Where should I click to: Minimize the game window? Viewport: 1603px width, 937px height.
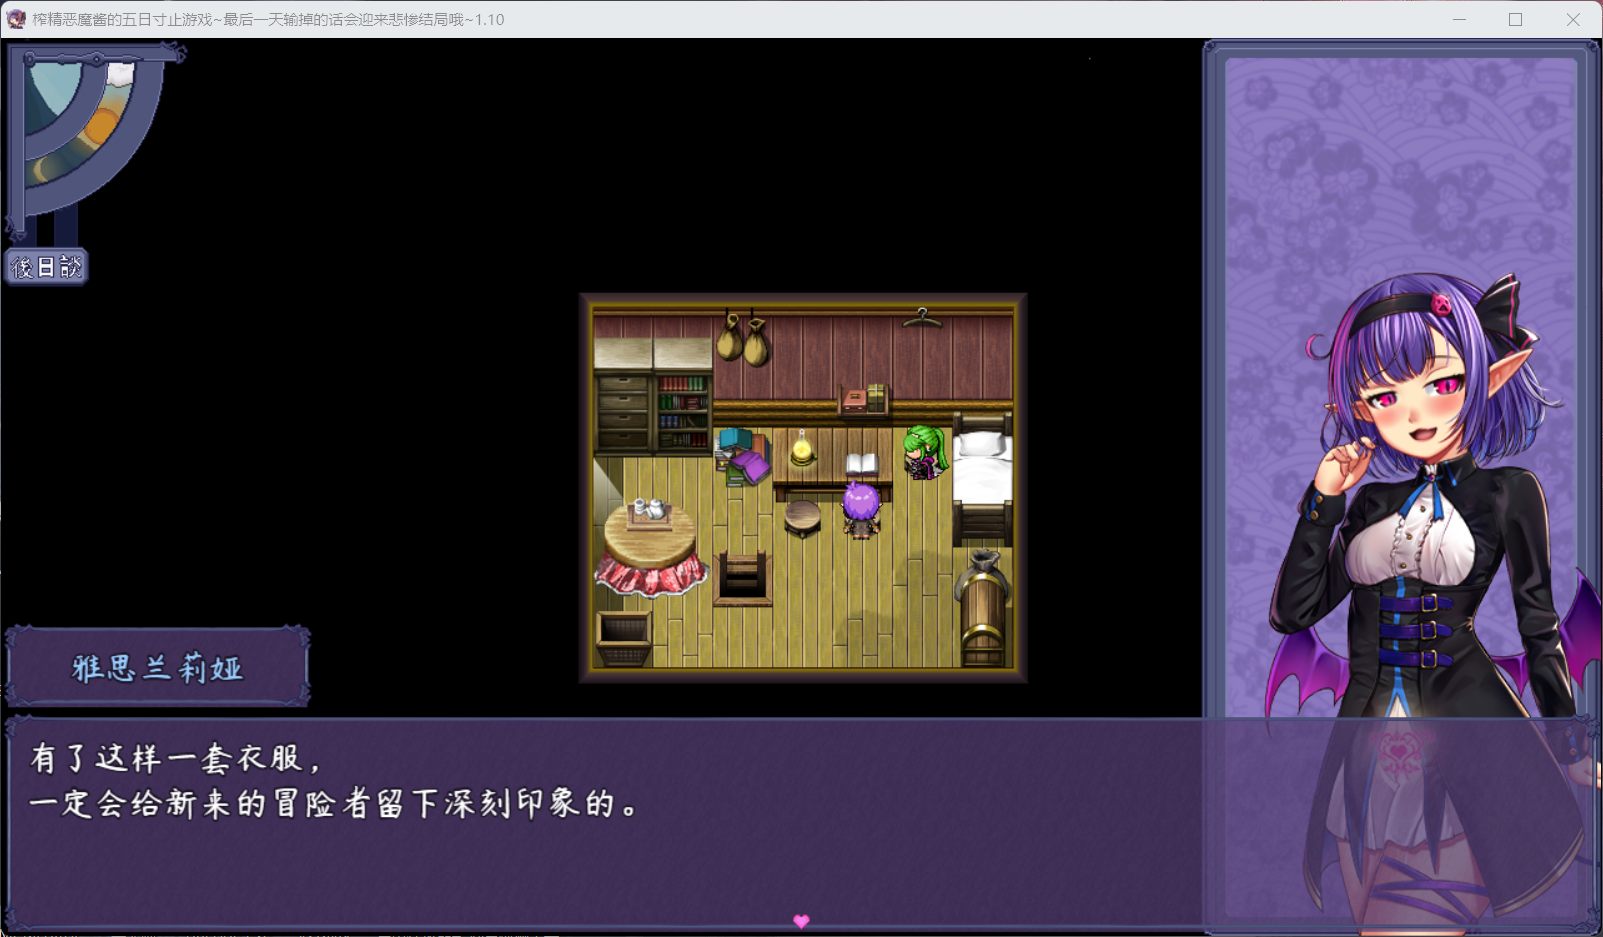click(1459, 19)
